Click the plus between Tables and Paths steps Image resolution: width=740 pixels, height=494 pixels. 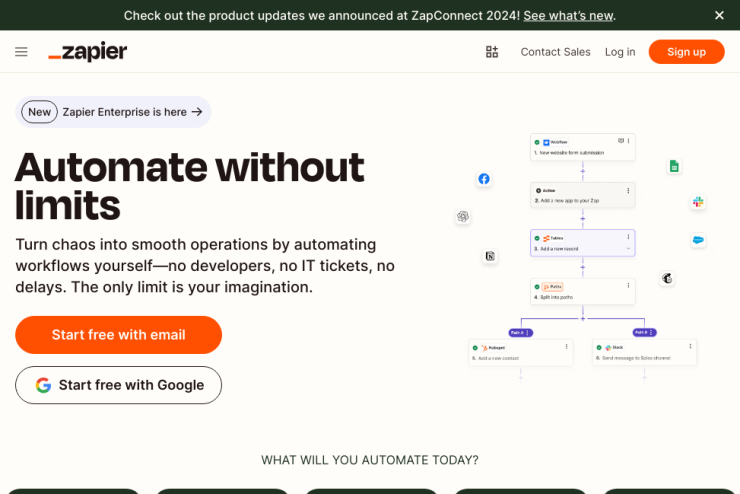pyautogui.click(x=582, y=268)
